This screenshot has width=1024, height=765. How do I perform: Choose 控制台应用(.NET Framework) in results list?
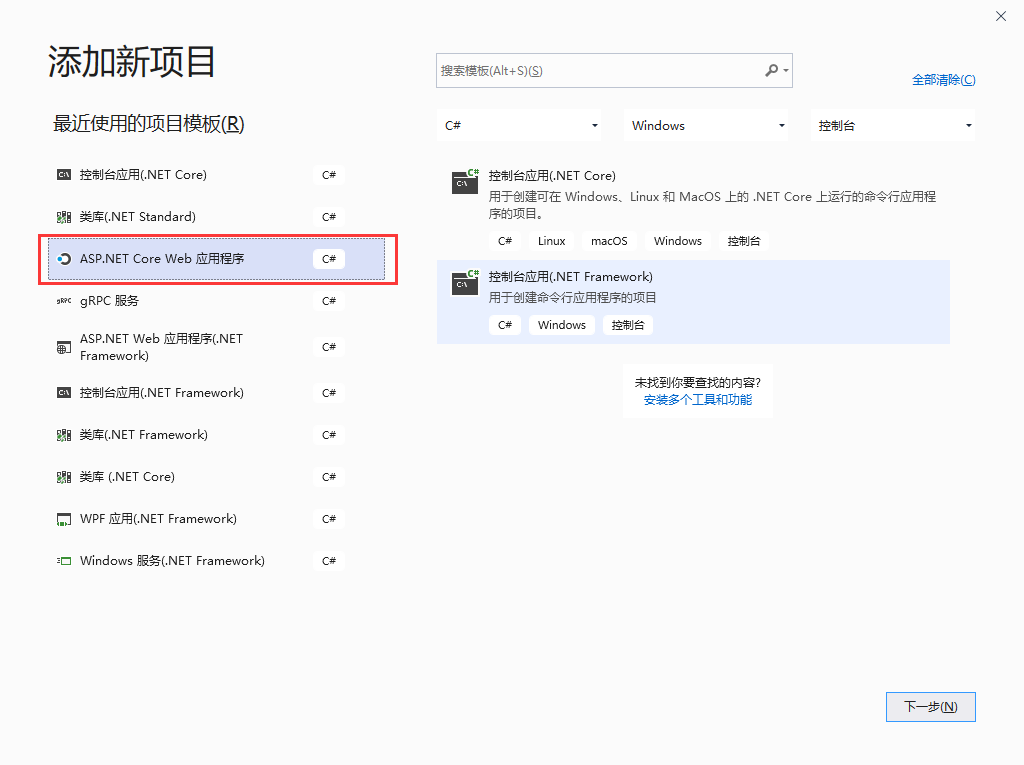[693, 302]
